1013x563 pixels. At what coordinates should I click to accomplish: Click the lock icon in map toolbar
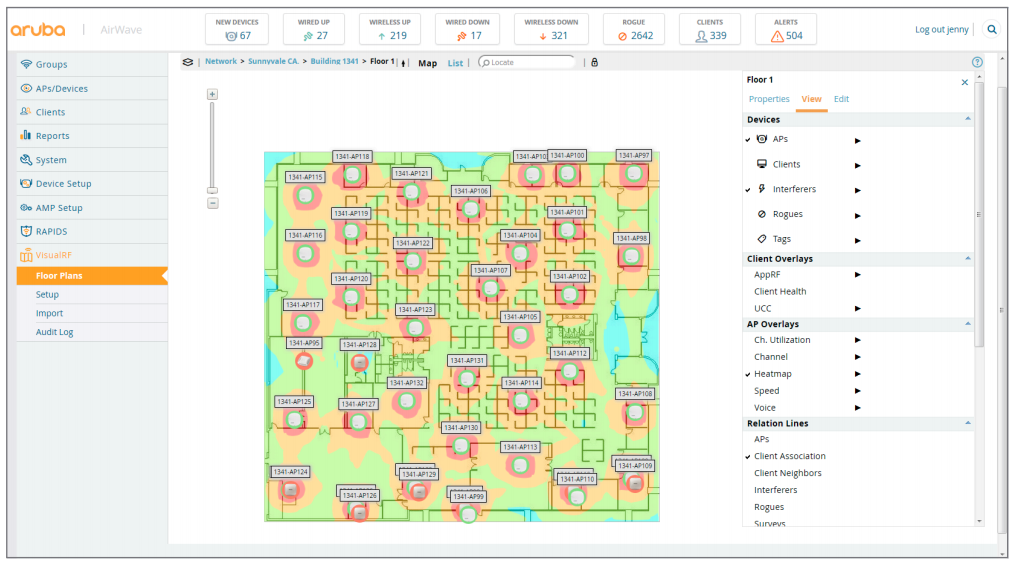[594, 62]
